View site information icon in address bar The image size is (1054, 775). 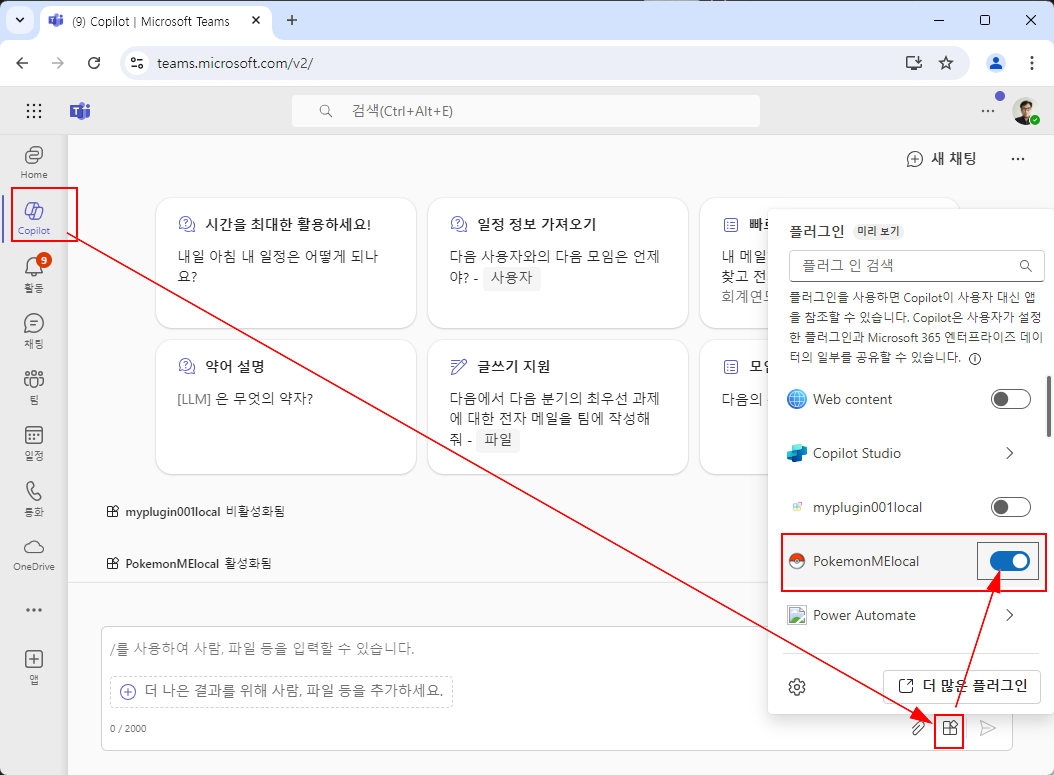tap(137, 63)
